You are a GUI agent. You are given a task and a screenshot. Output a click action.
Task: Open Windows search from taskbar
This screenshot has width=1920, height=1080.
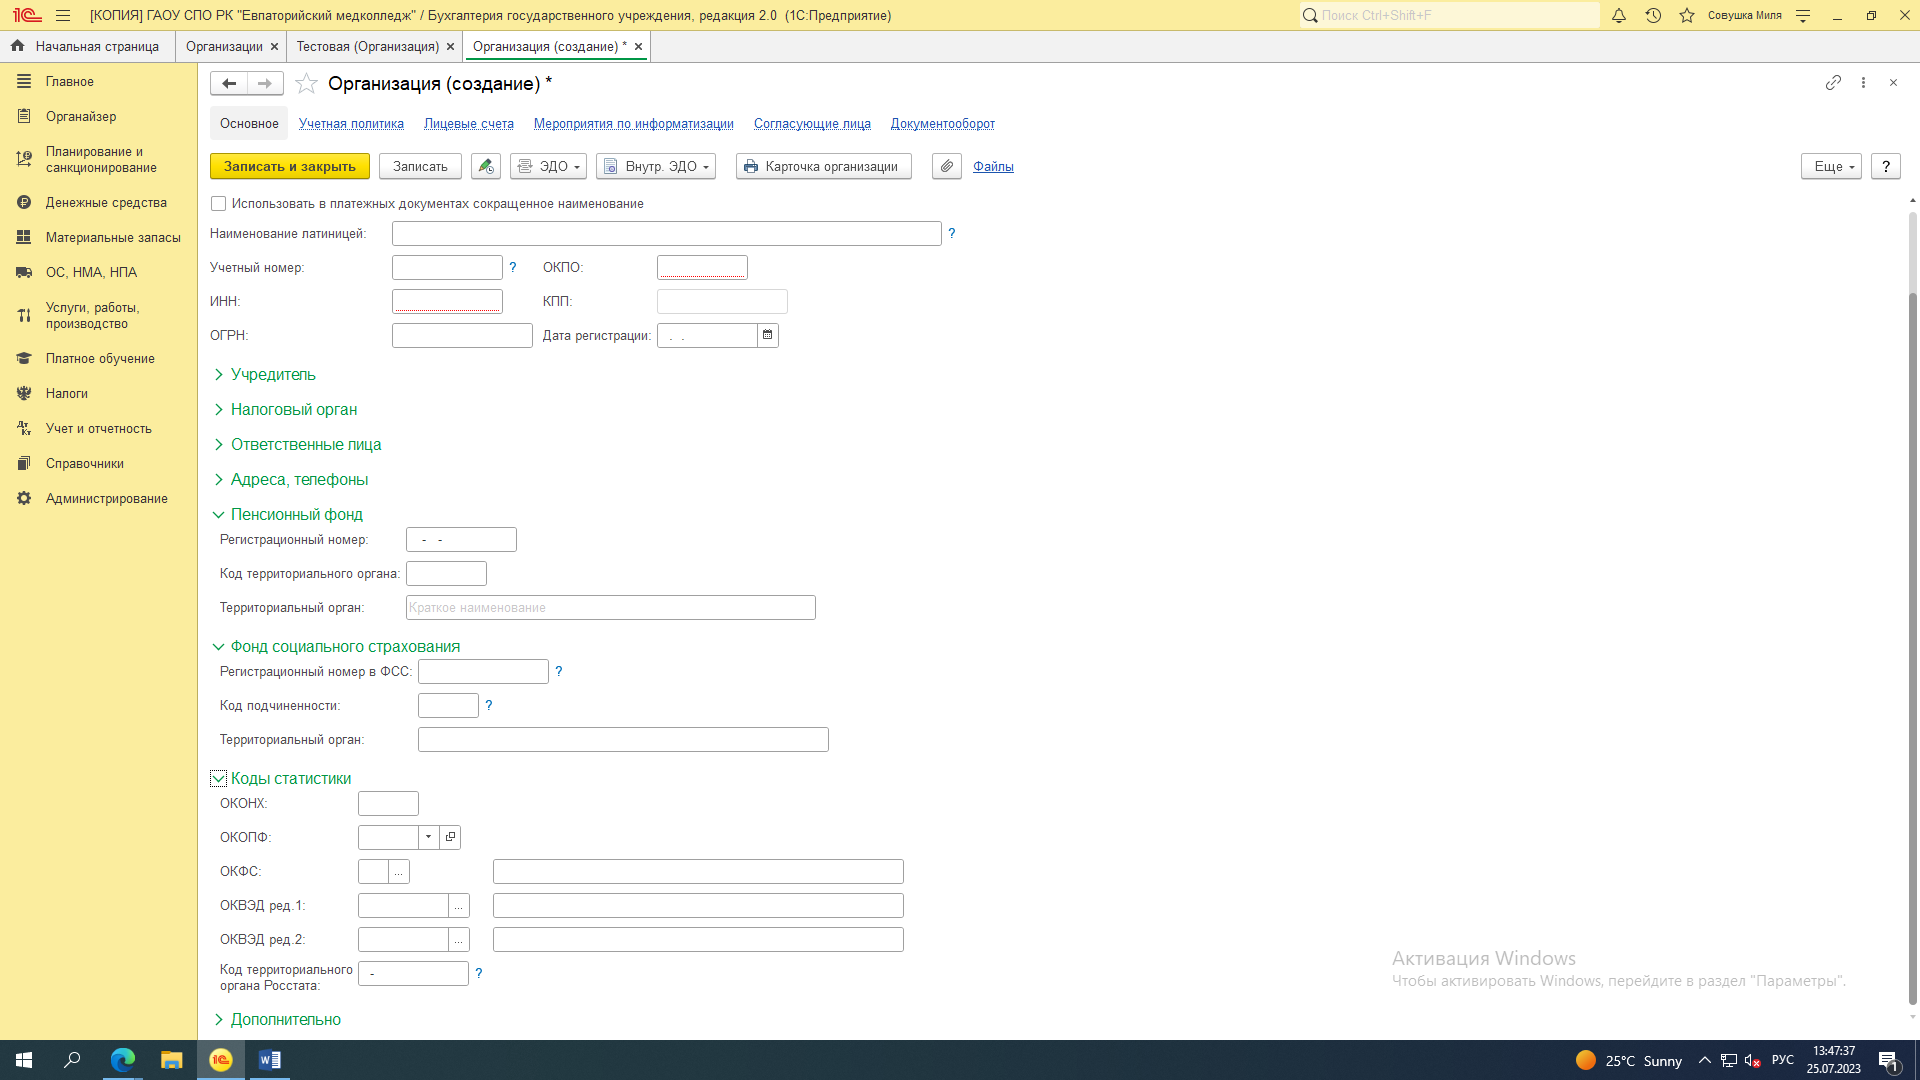click(73, 1060)
